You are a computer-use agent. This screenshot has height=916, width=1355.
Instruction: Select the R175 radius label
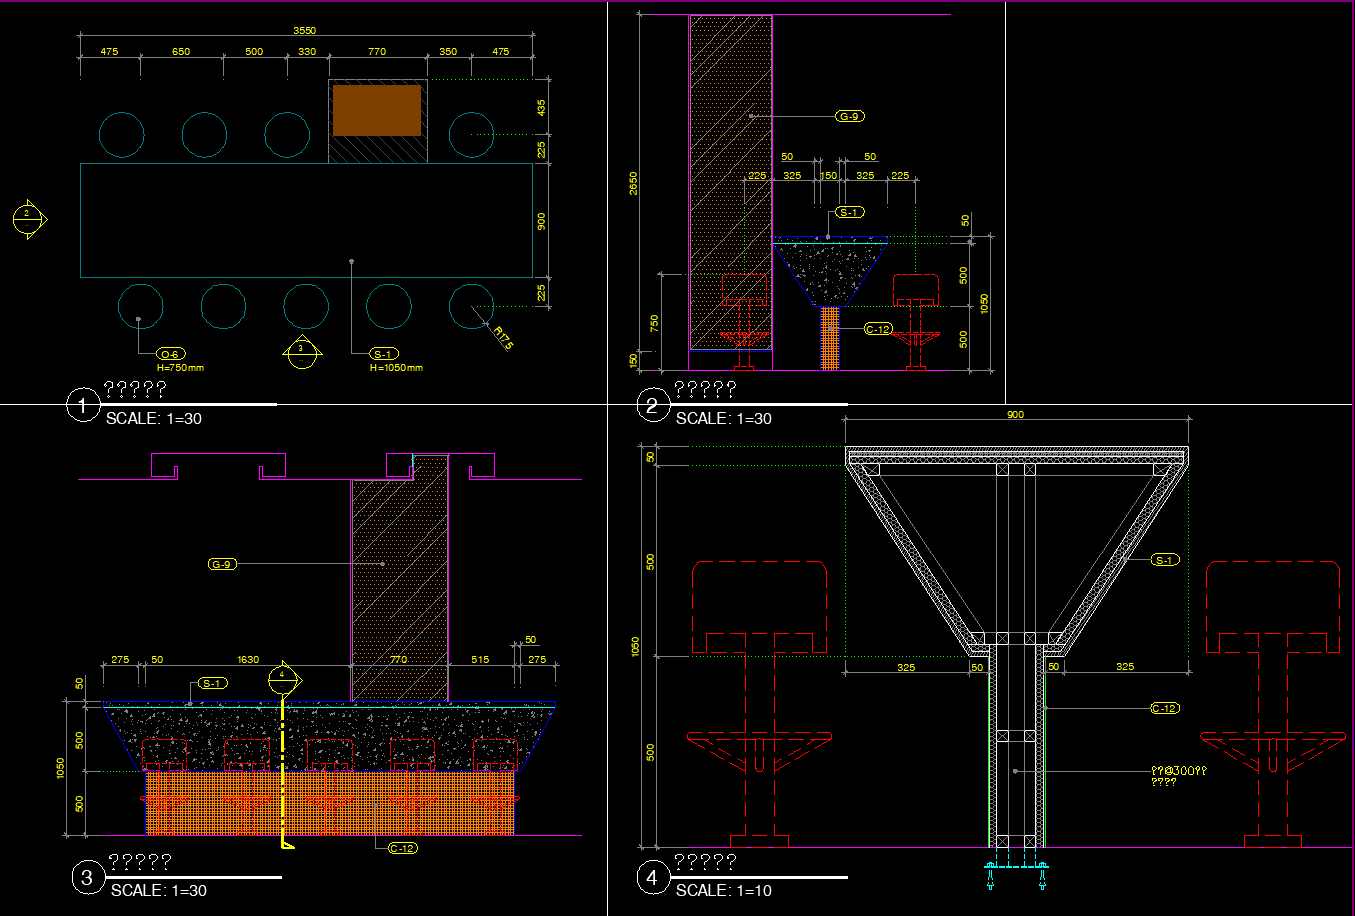coord(502,338)
